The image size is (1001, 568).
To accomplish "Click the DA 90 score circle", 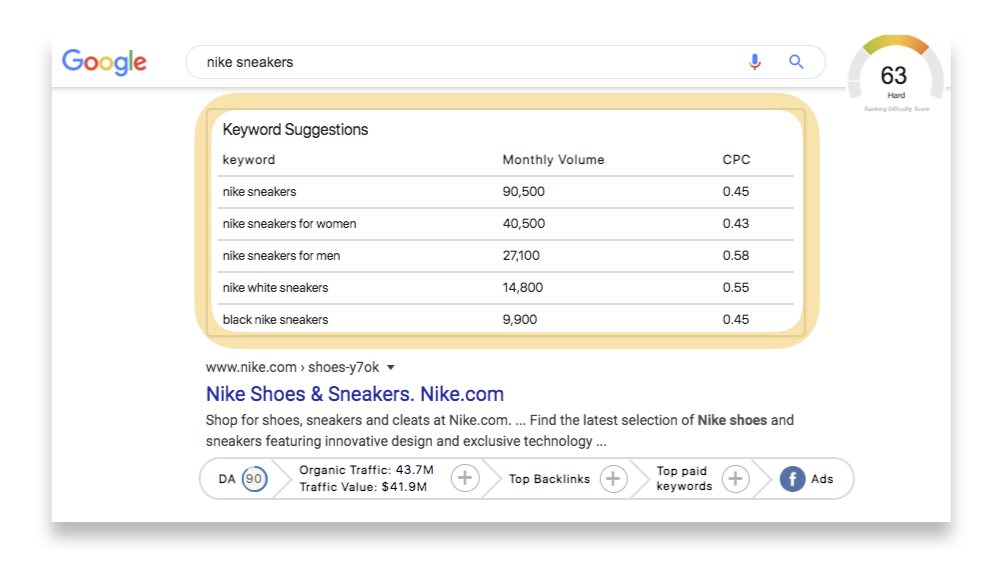I will (x=254, y=479).
